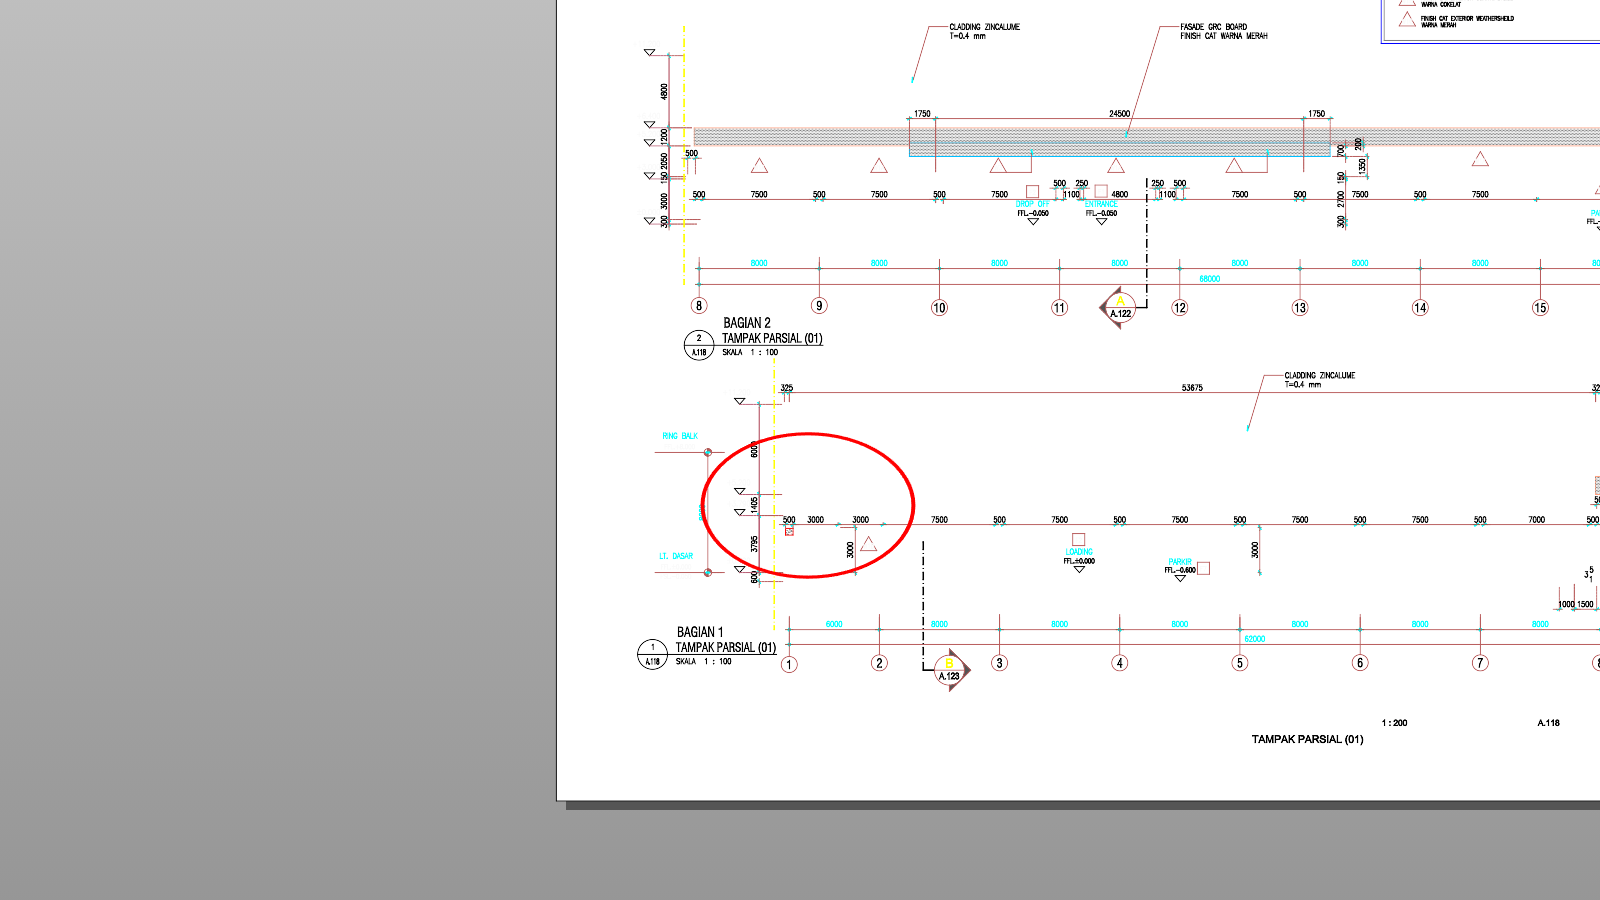Image resolution: width=1600 pixels, height=900 pixels.
Task: Select grid bubble 5 on bottom row
Action: tap(1240, 663)
